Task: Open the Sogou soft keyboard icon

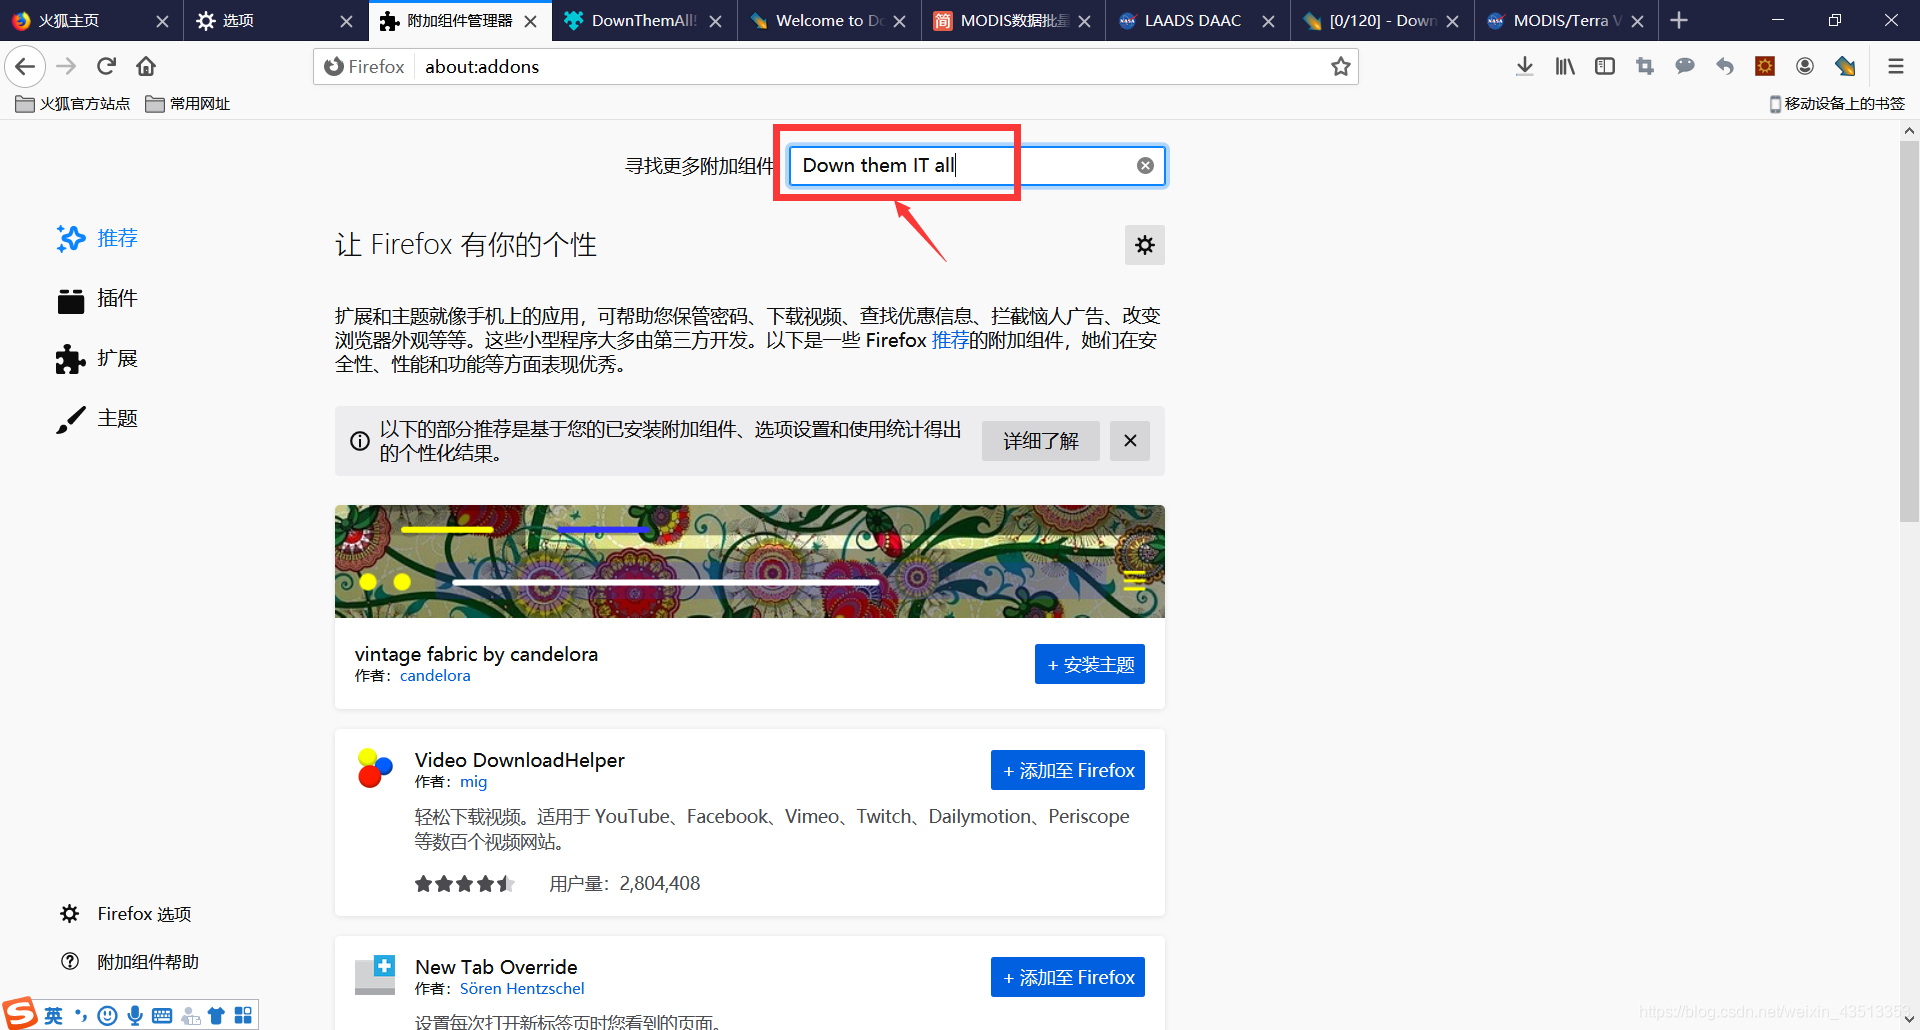Action: 162,1016
